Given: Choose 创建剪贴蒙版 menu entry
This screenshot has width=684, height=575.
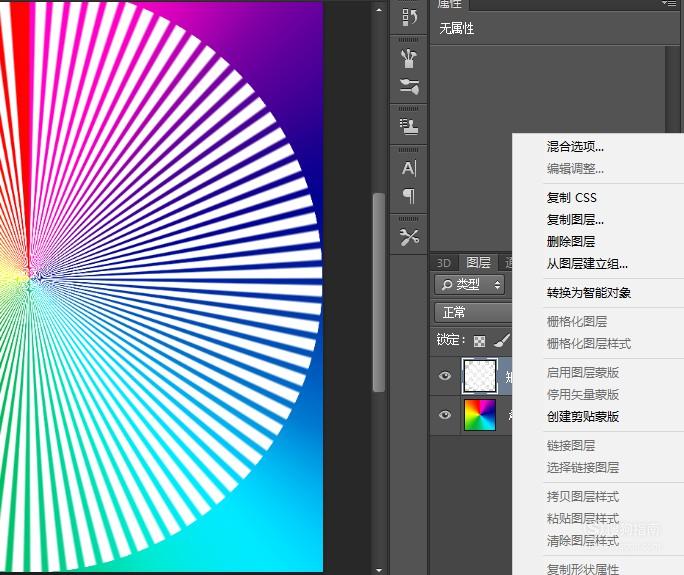Looking at the screenshot, I should coord(583,417).
